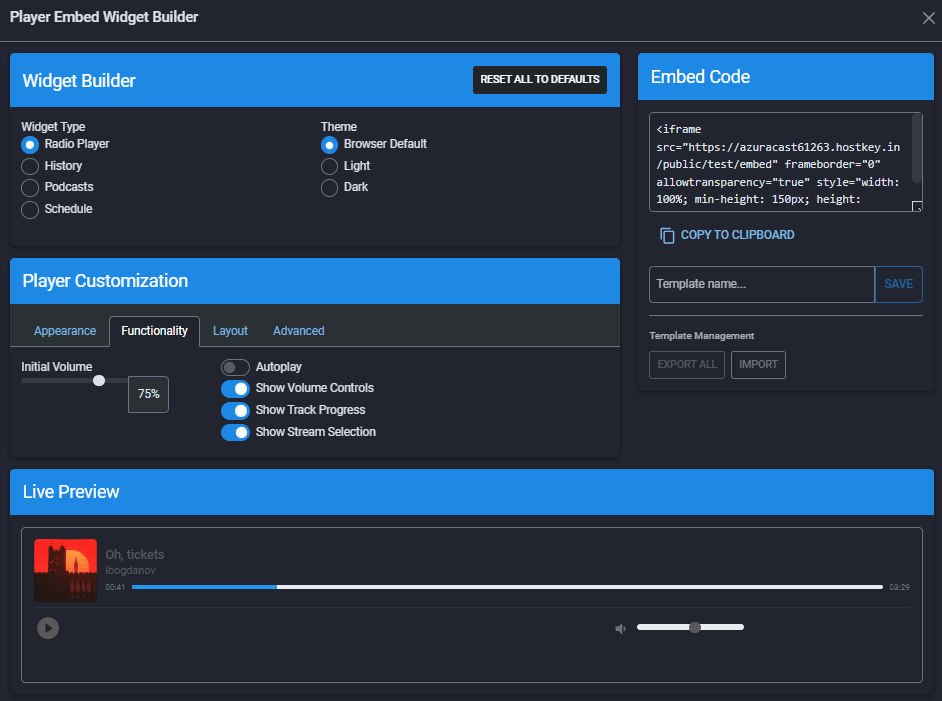942x701 pixels.
Task: Click the copy to clipboard icon
Action: [667, 235]
